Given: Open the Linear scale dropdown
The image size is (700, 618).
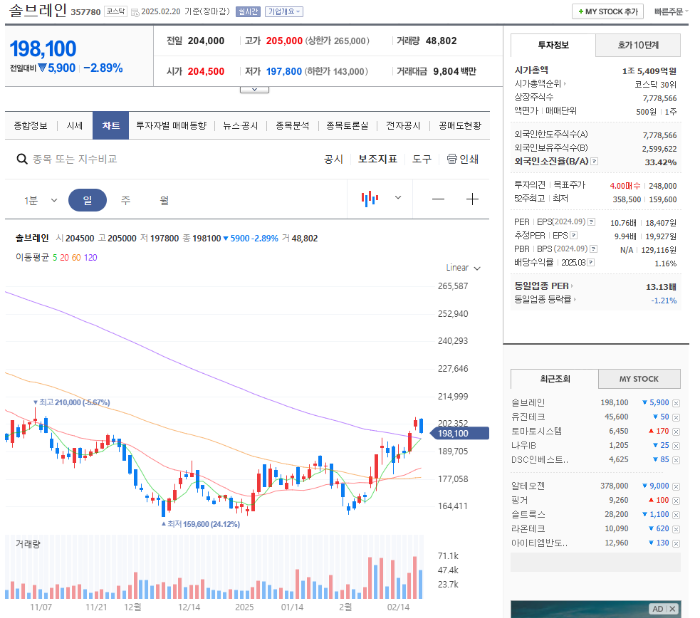Looking at the screenshot, I should click(463, 268).
